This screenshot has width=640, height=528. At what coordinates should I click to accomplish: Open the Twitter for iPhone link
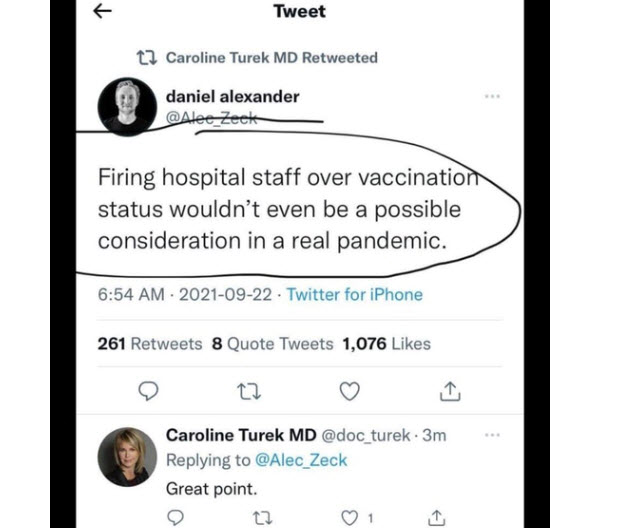click(x=354, y=294)
